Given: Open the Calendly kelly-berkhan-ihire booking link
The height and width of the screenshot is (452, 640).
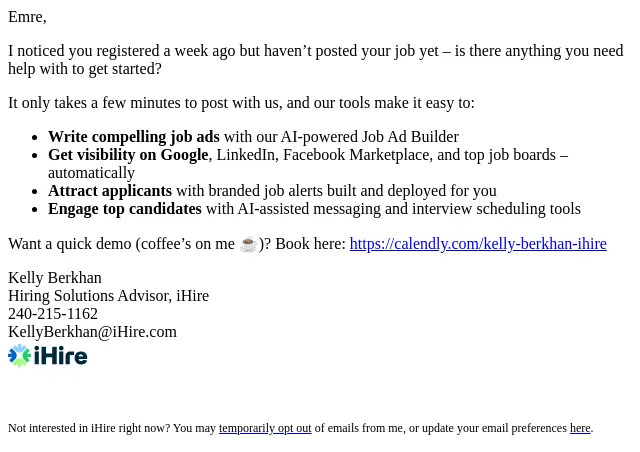Looking at the screenshot, I should click(478, 244).
